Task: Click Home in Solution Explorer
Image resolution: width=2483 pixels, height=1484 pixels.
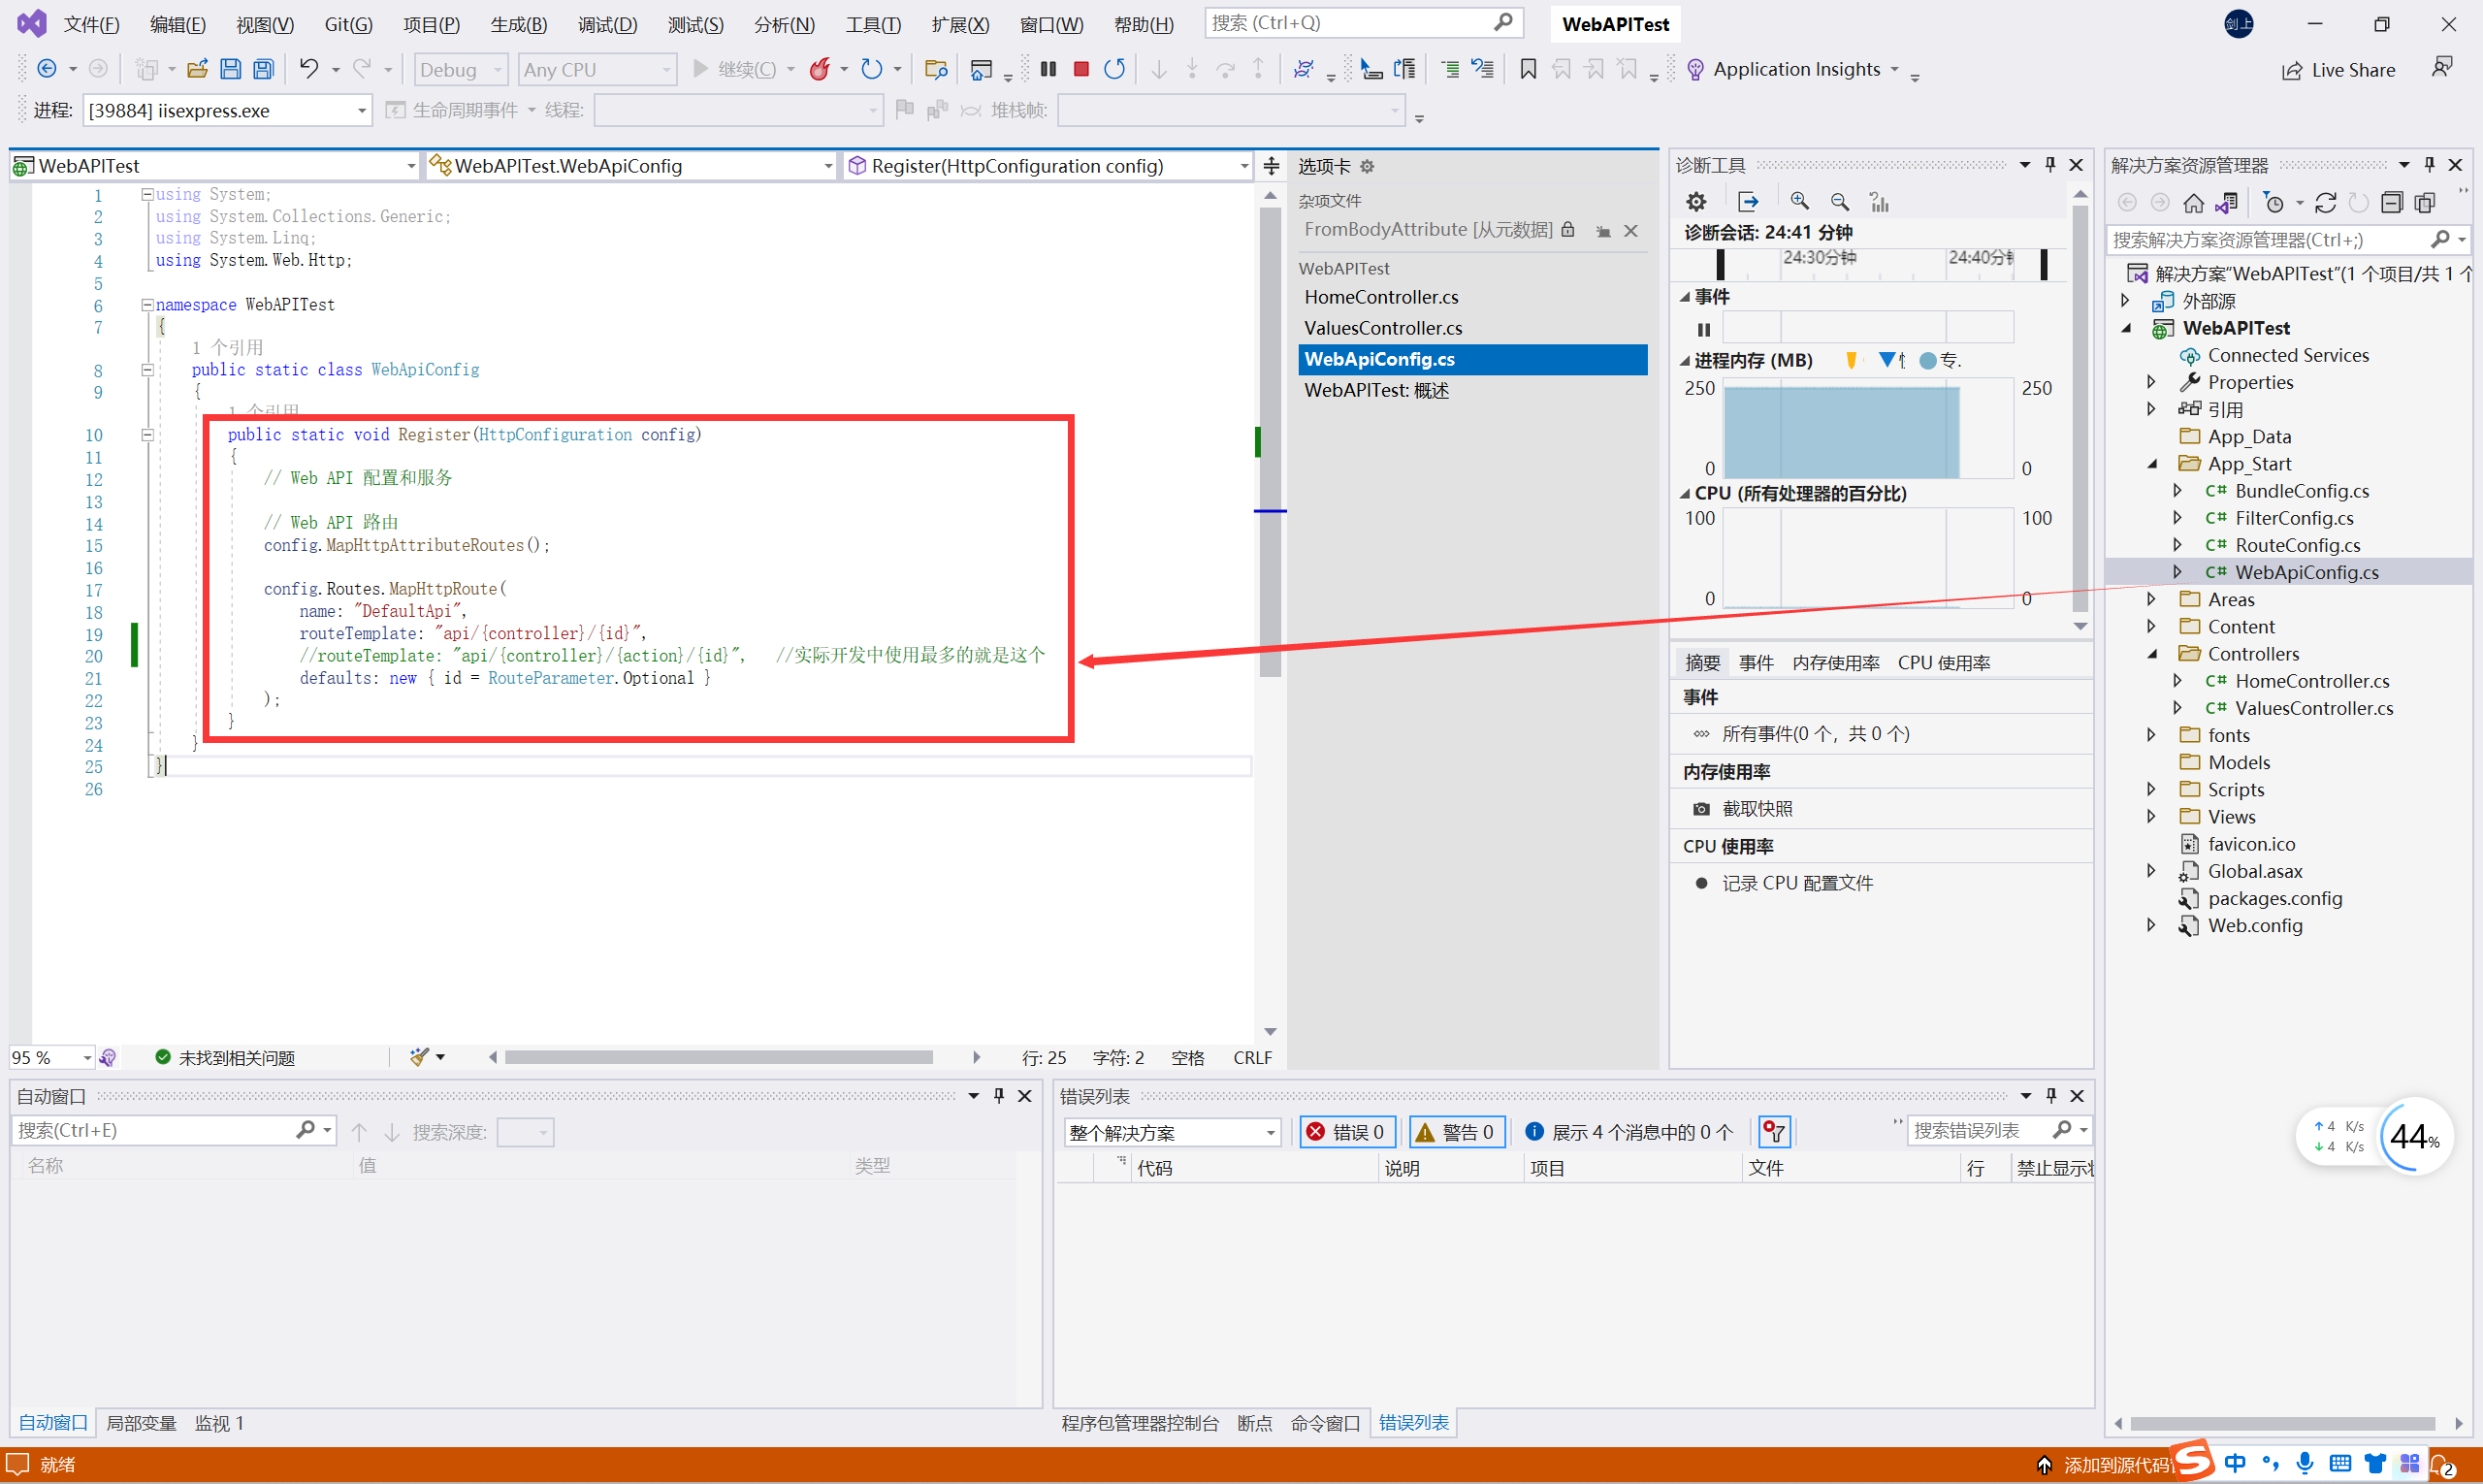Action: click(2193, 203)
